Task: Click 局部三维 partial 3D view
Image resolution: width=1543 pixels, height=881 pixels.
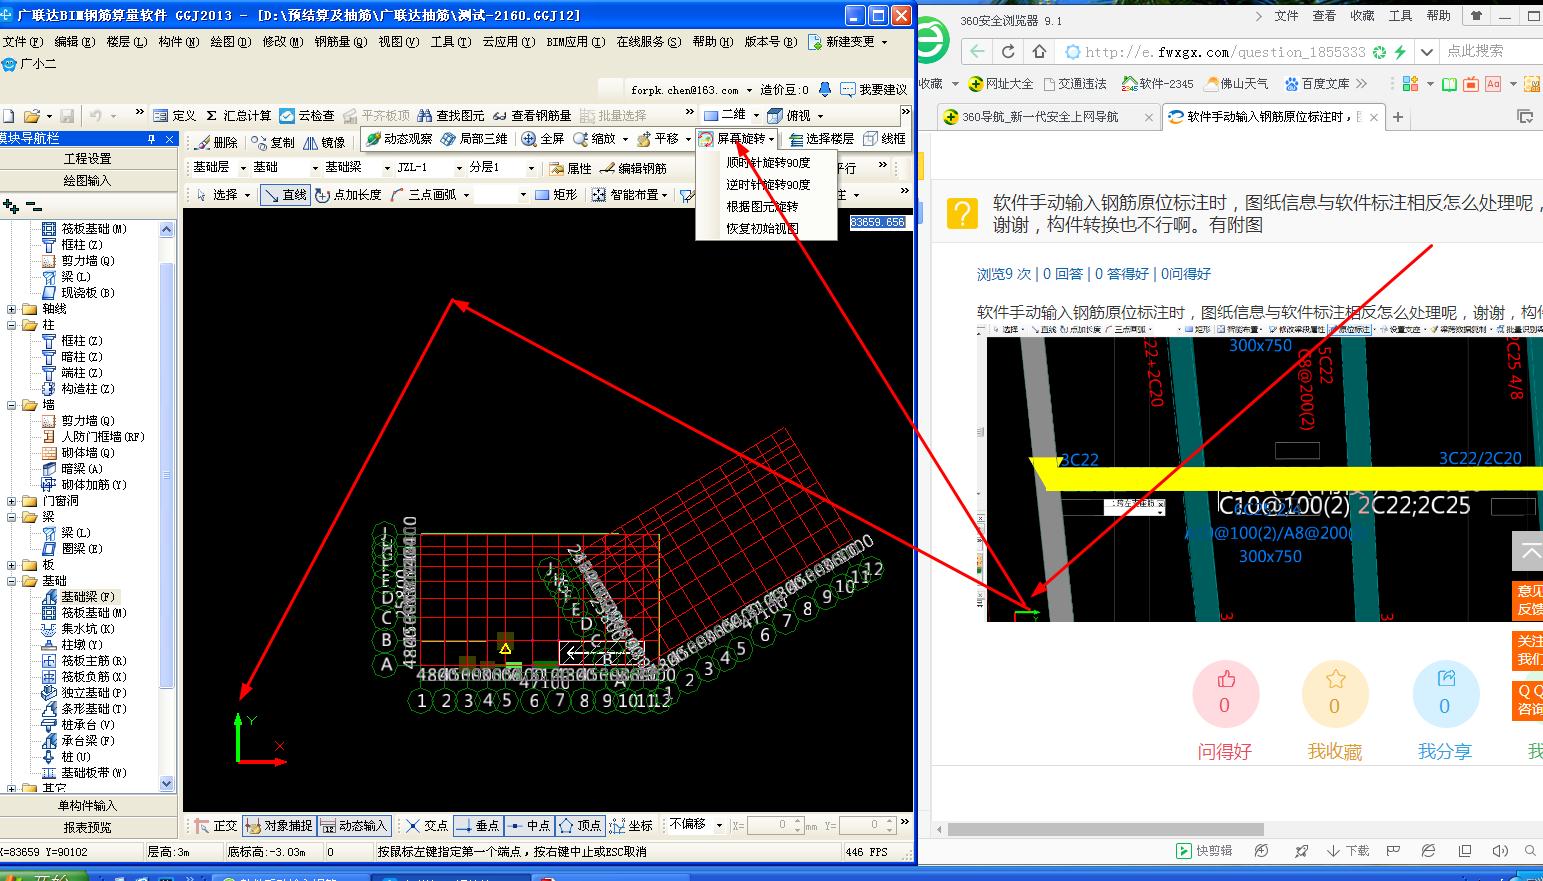Action: (x=475, y=139)
